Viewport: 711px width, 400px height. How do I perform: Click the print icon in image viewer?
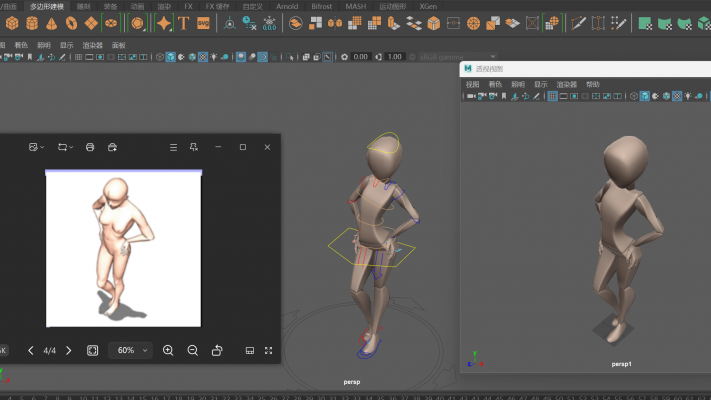pos(90,147)
